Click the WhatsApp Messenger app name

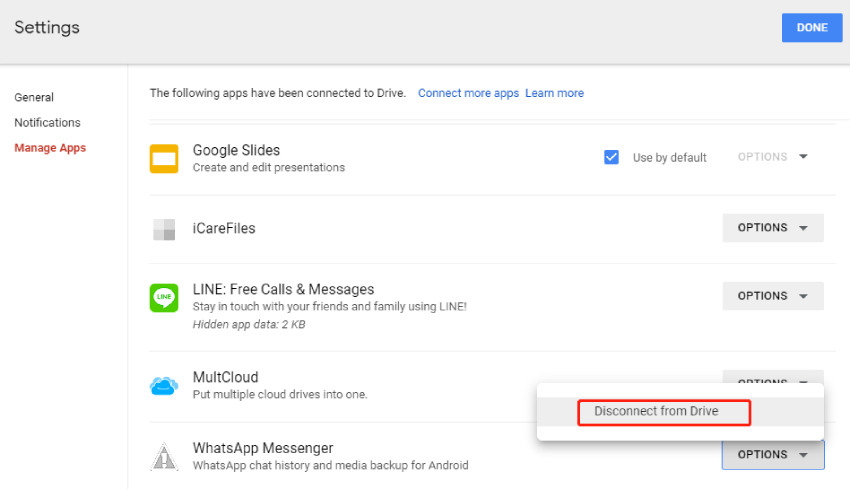[263, 448]
